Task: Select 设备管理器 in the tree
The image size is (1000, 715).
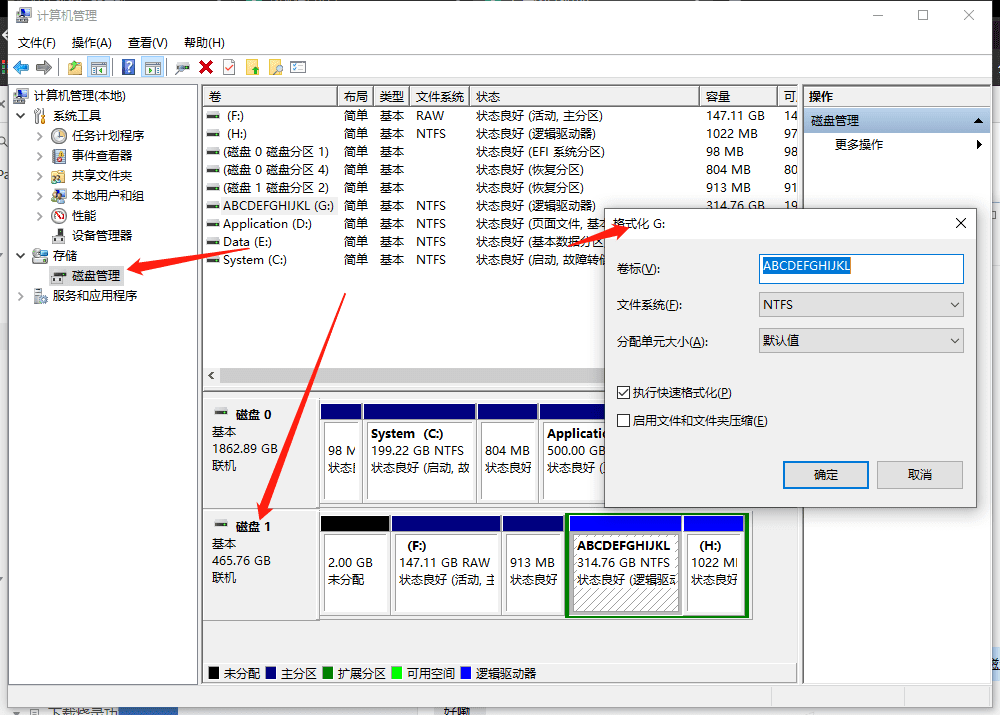Action: [x=102, y=236]
